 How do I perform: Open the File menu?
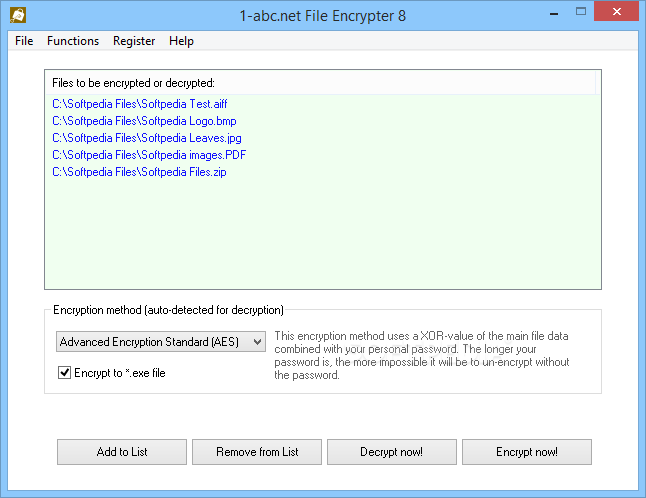click(x=24, y=41)
